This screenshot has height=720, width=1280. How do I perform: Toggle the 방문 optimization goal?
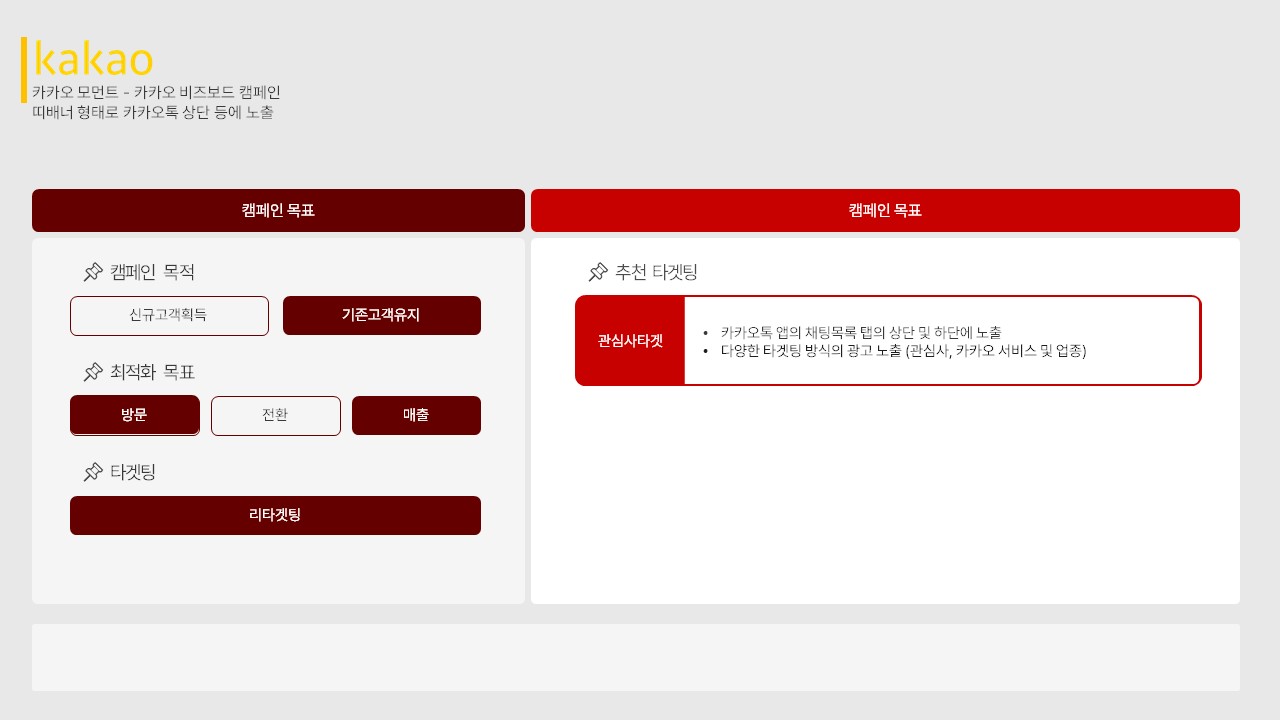[134, 415]
